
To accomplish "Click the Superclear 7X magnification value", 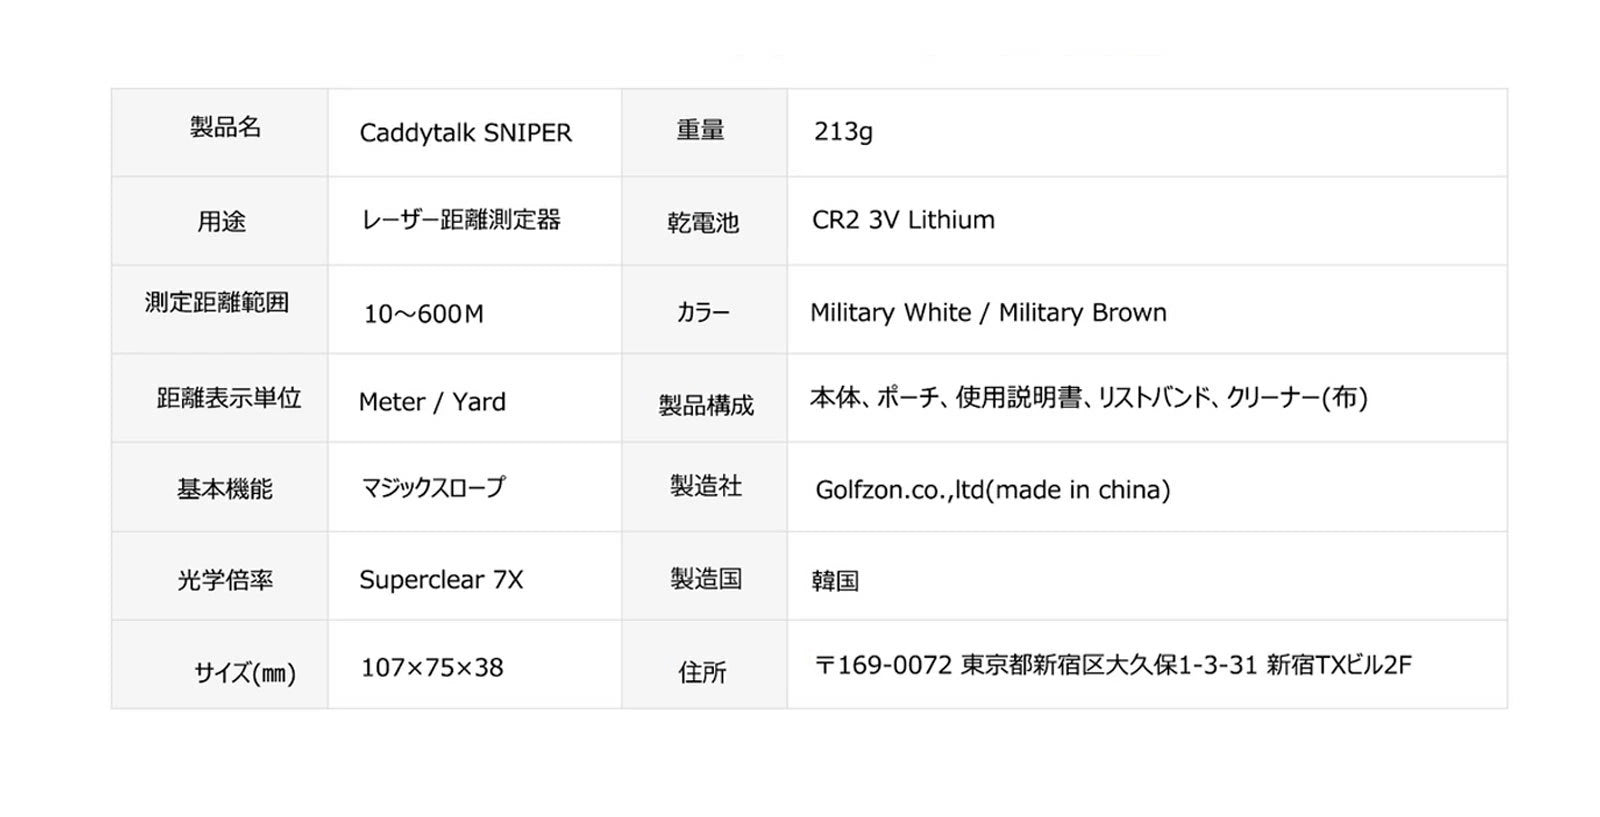I will [x=441, y=580].
